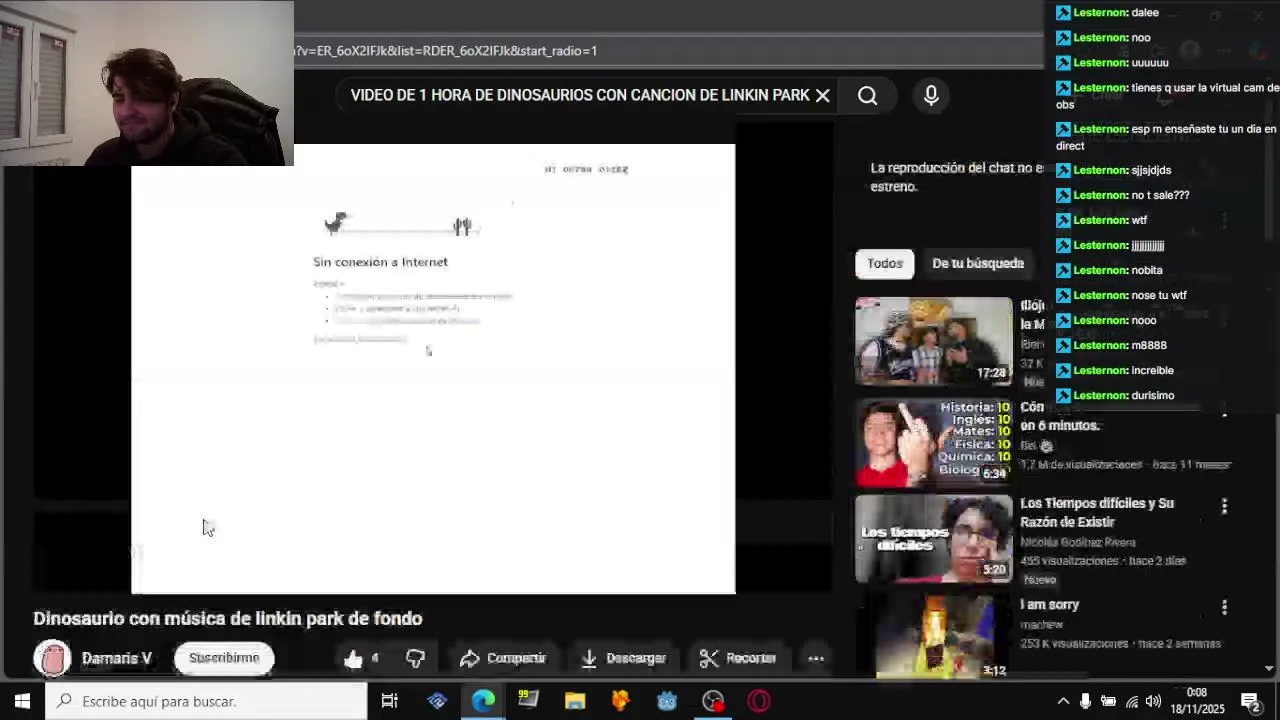Select the De tu búsqueda chip
Viewport: 1280px width, 720px height.
[978, 263]
